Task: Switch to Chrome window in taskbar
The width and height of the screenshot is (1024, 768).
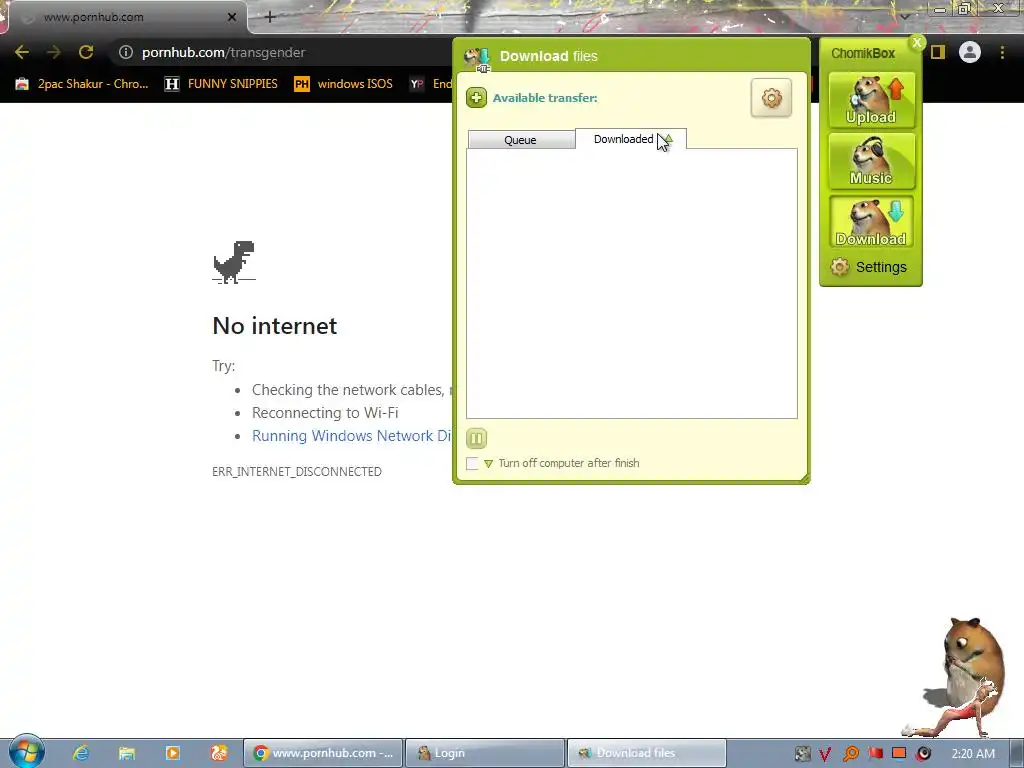Action: click(323, 753)
